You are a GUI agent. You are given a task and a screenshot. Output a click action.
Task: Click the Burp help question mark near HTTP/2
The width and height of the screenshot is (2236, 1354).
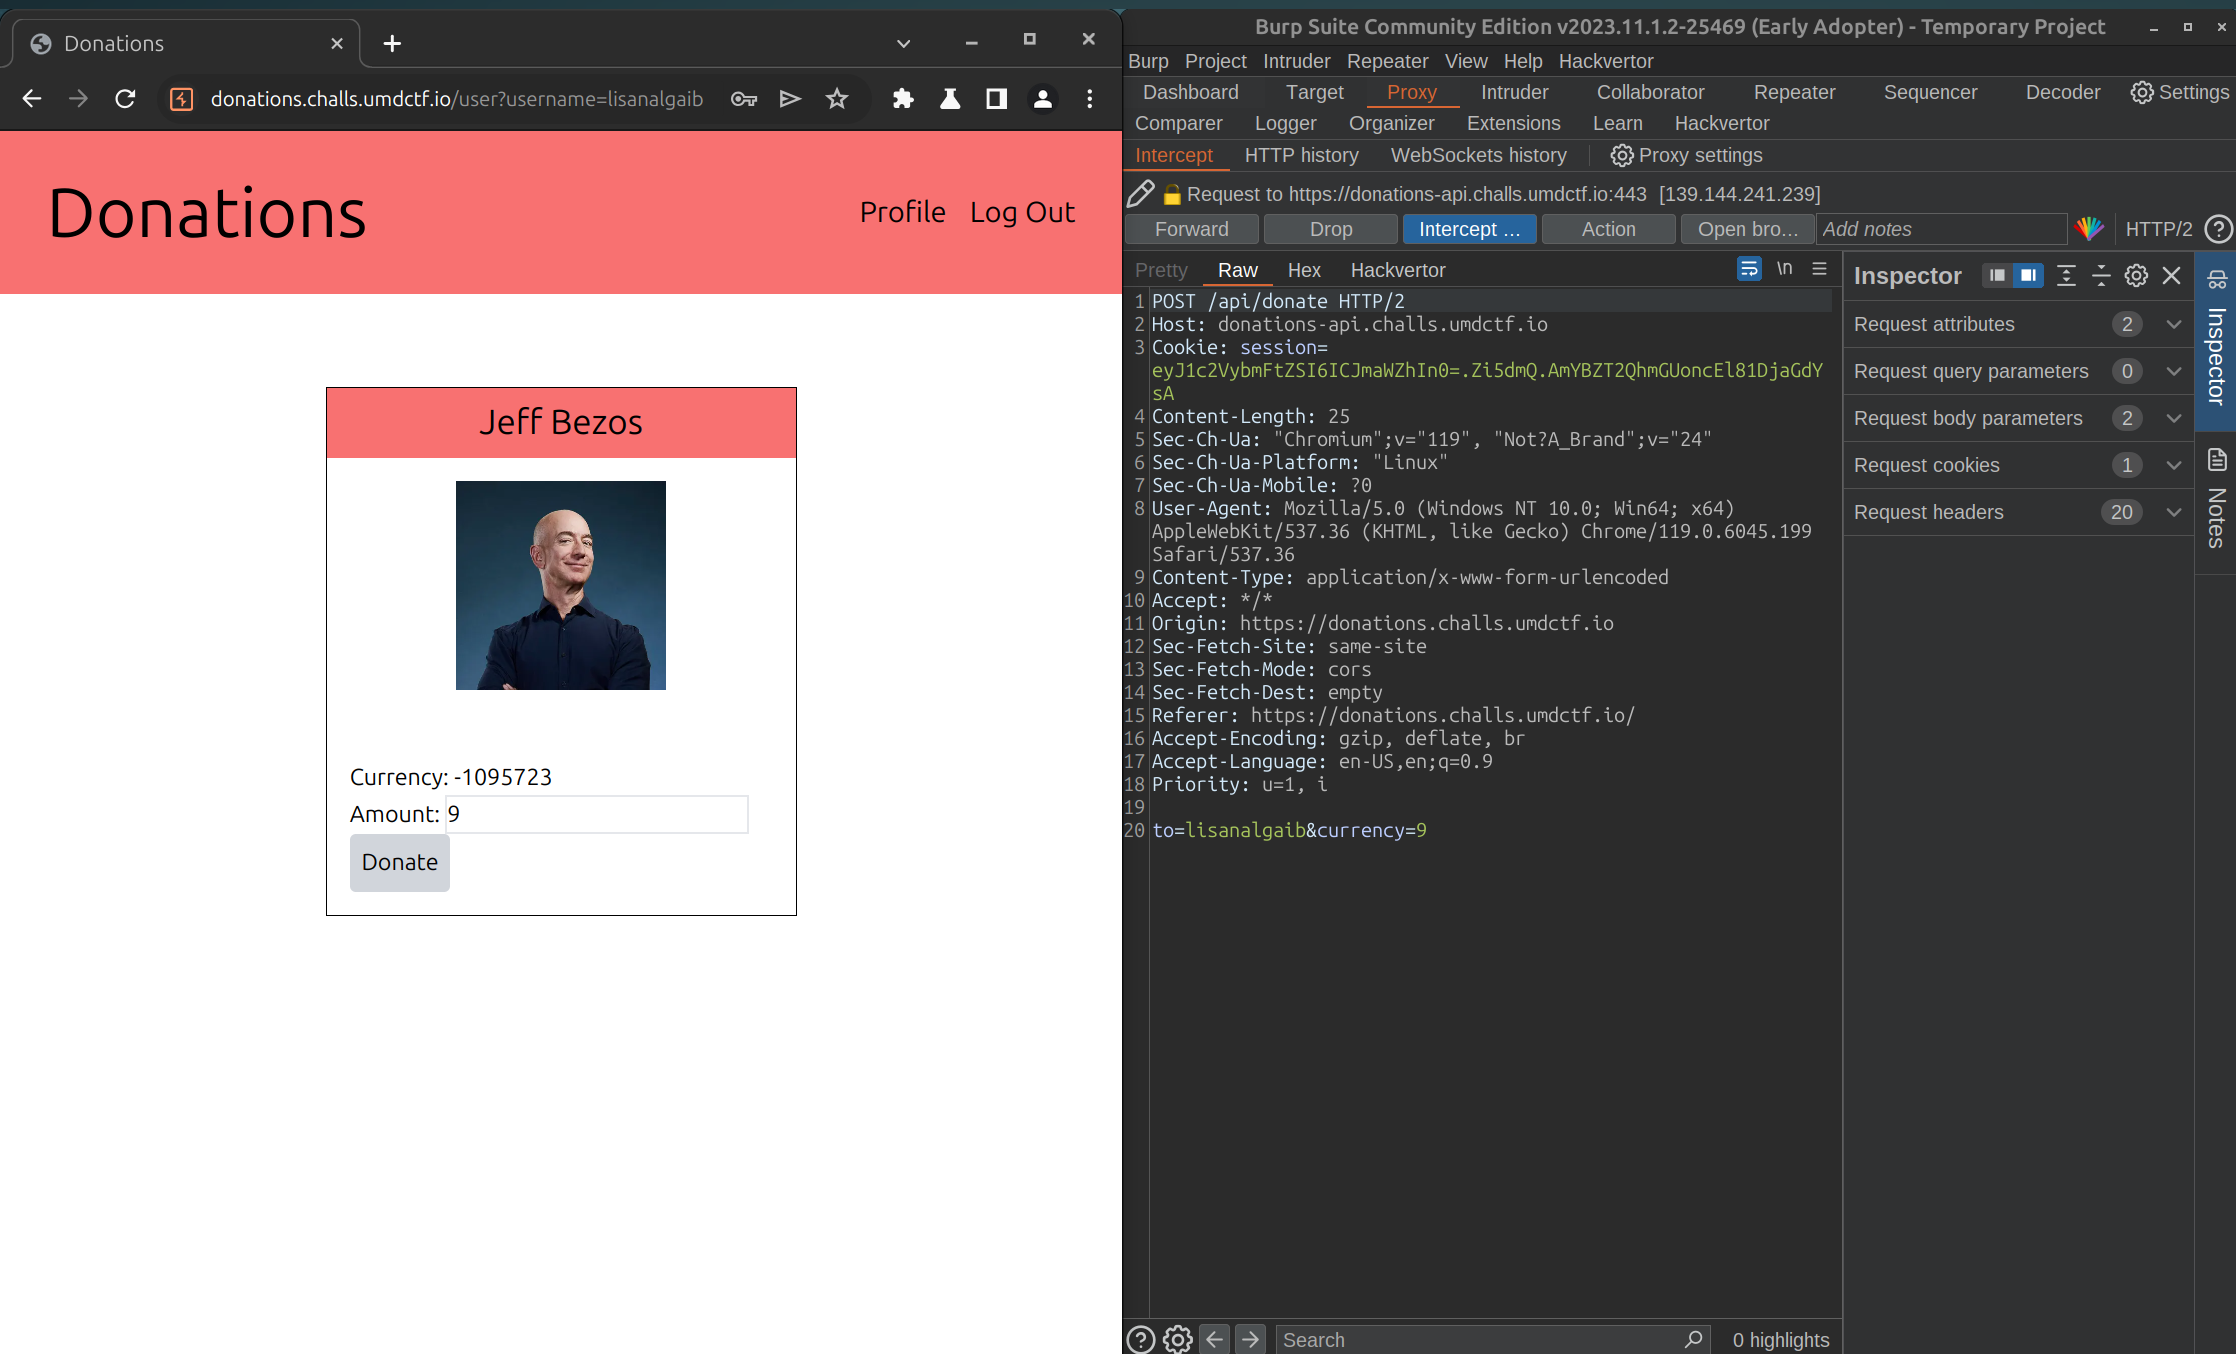tap(2218, 229)
